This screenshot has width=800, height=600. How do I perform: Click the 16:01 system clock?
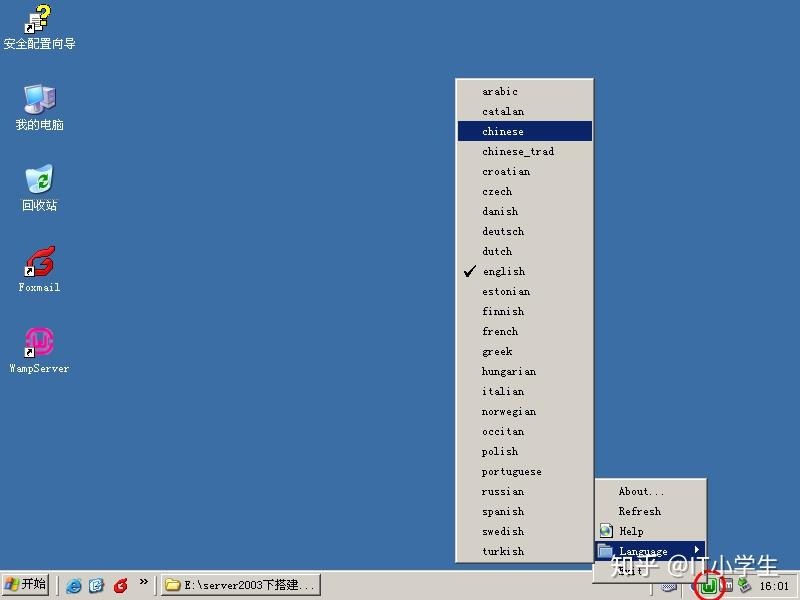pyautogui.click(x=774, y=586)
